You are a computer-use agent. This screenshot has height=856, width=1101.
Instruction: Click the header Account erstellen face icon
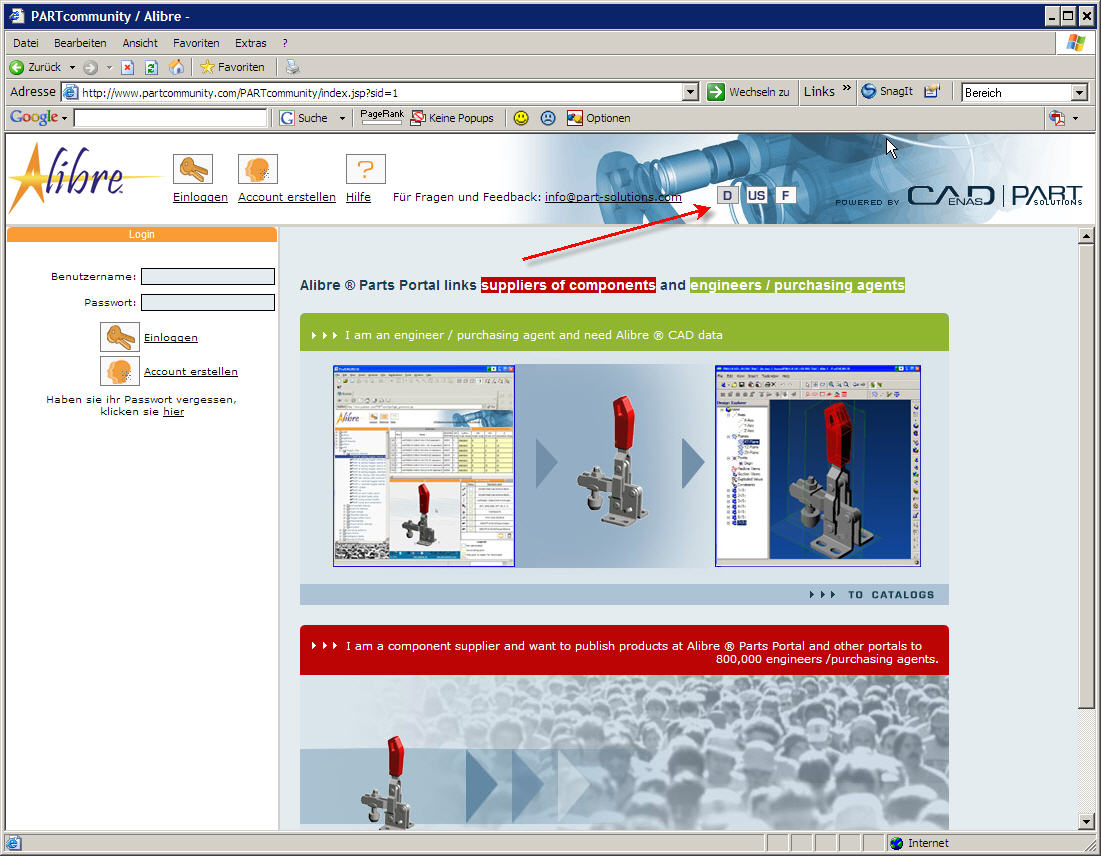pyautogui.click(x=258, y=169)
